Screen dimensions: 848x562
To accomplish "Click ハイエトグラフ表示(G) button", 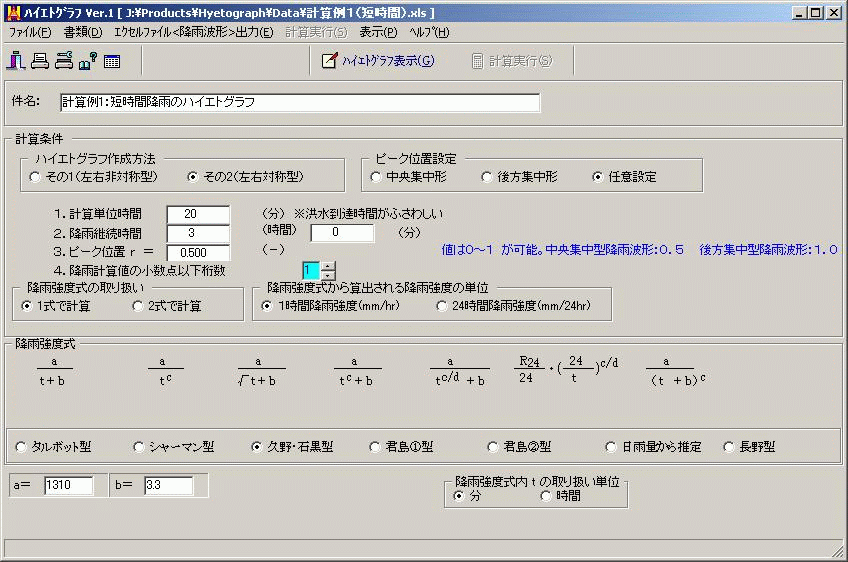I will [379, 61].
